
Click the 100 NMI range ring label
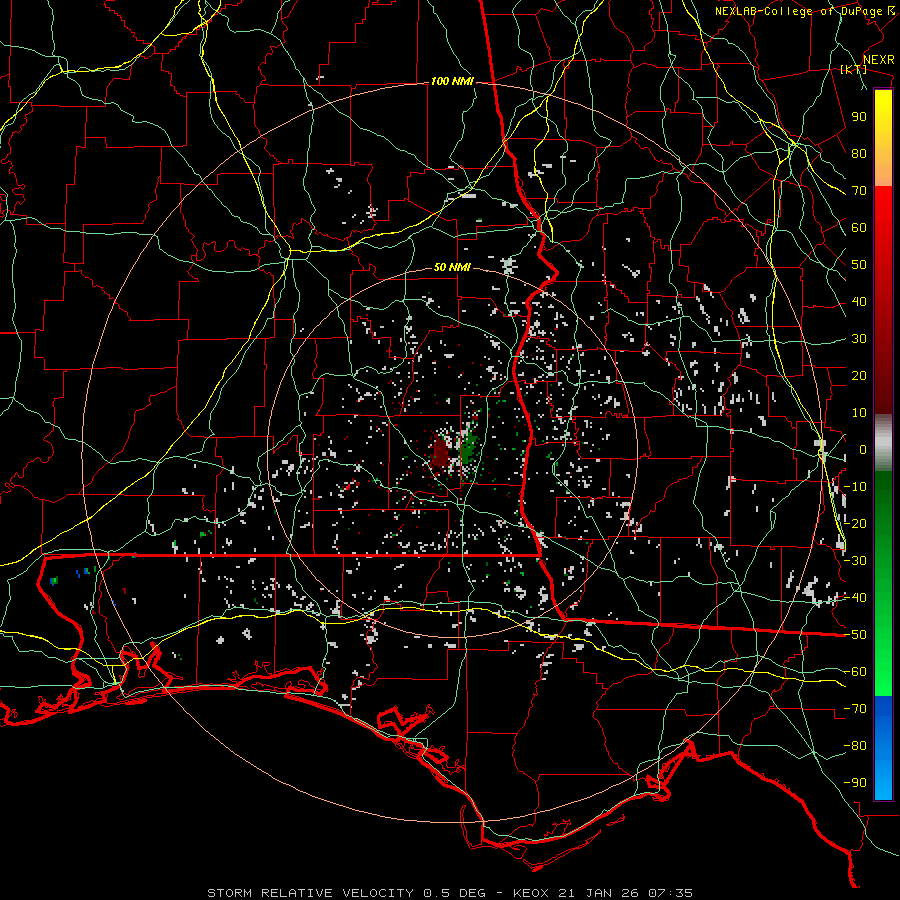pos(452,82)
